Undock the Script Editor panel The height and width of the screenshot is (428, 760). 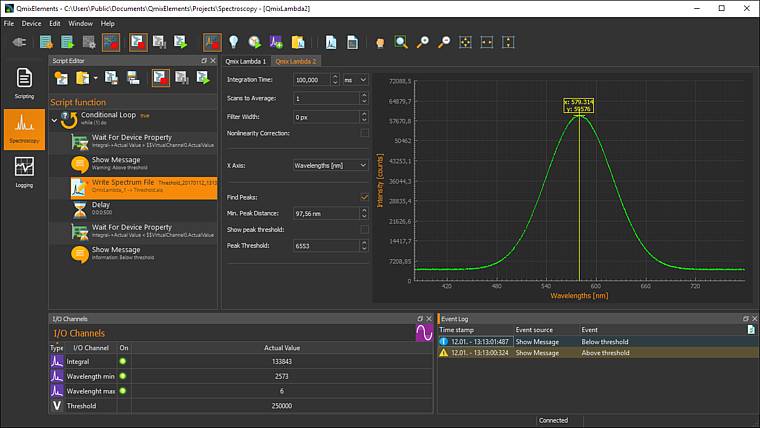pyautogui.click(x=204, y=61)
